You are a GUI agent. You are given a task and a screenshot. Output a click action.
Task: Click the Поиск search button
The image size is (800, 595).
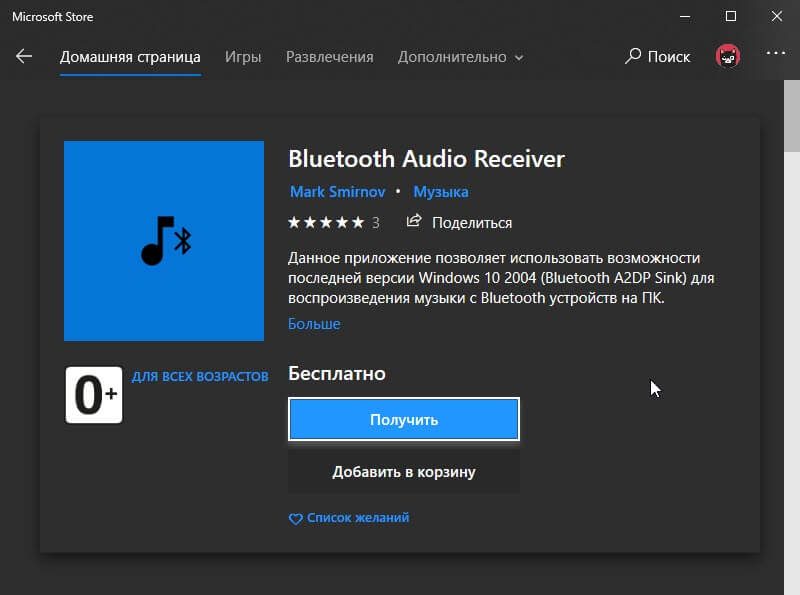658,57
